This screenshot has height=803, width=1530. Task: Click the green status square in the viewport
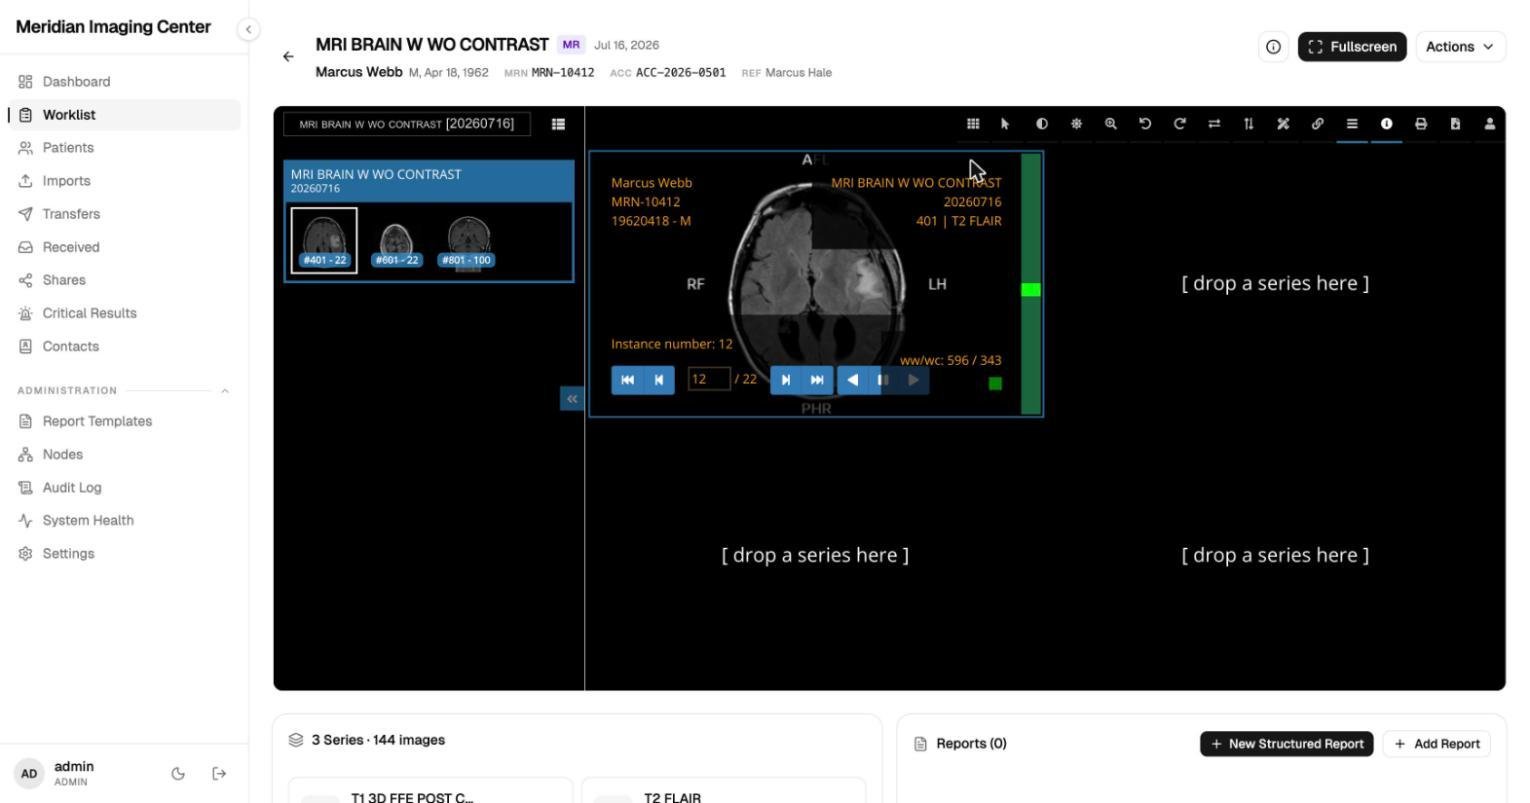click(995, 383)
